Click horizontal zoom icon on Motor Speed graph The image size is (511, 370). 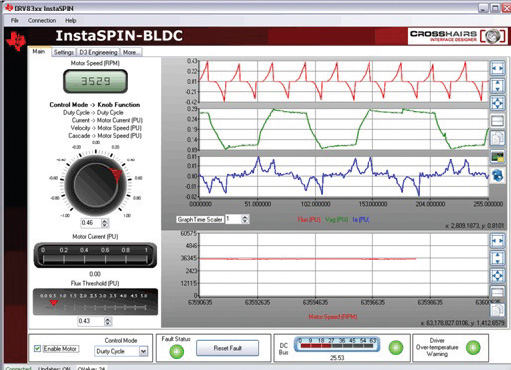tap(497, 241)
